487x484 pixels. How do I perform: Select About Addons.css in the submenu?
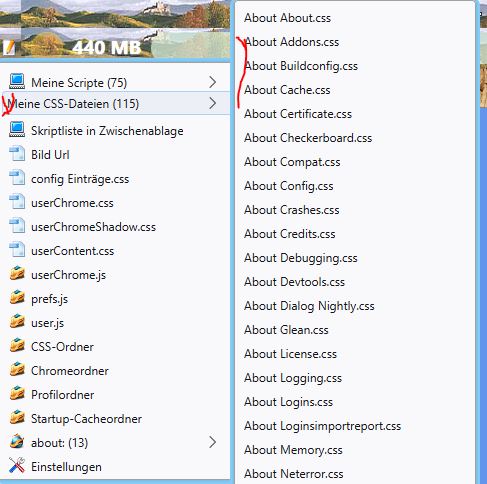click(x=355, y=42)
